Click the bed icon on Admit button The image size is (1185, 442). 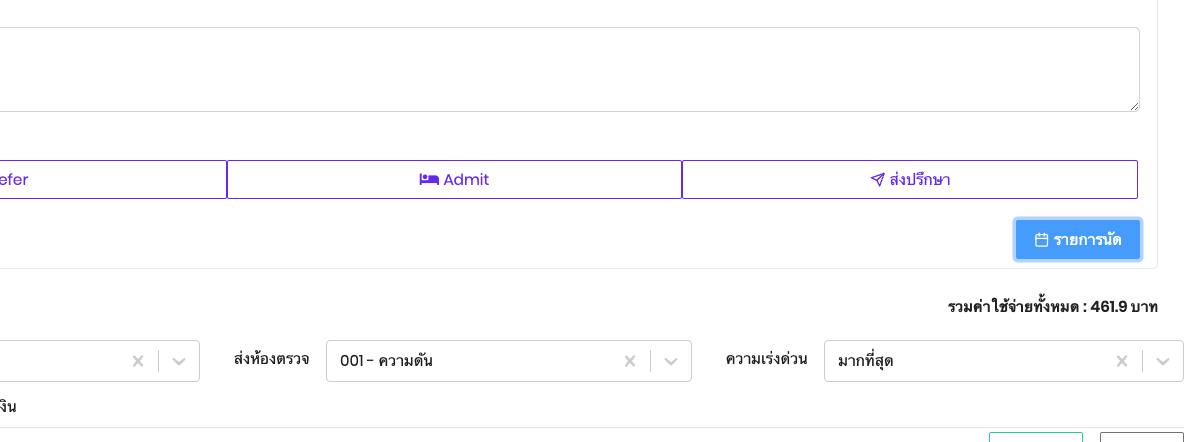pyautogui.click(x=429, y=180)
